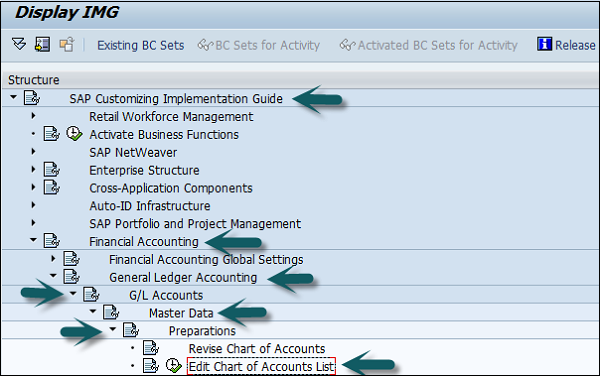Image resolution: width=600 pixels, height=376 pixels.
Task: Collapse the General Ledger Accounting node
Action: 53,275
